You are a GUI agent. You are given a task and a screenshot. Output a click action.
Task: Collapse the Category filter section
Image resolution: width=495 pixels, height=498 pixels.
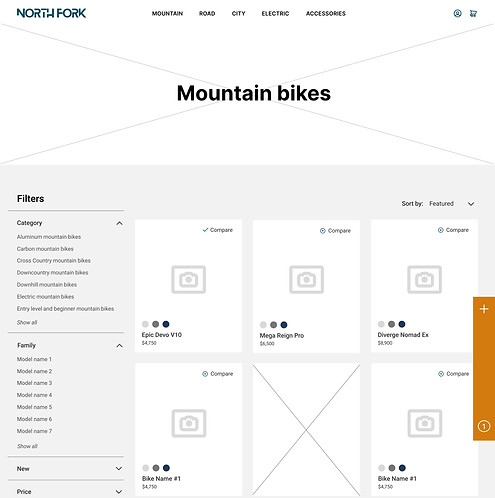pos(119,223)
